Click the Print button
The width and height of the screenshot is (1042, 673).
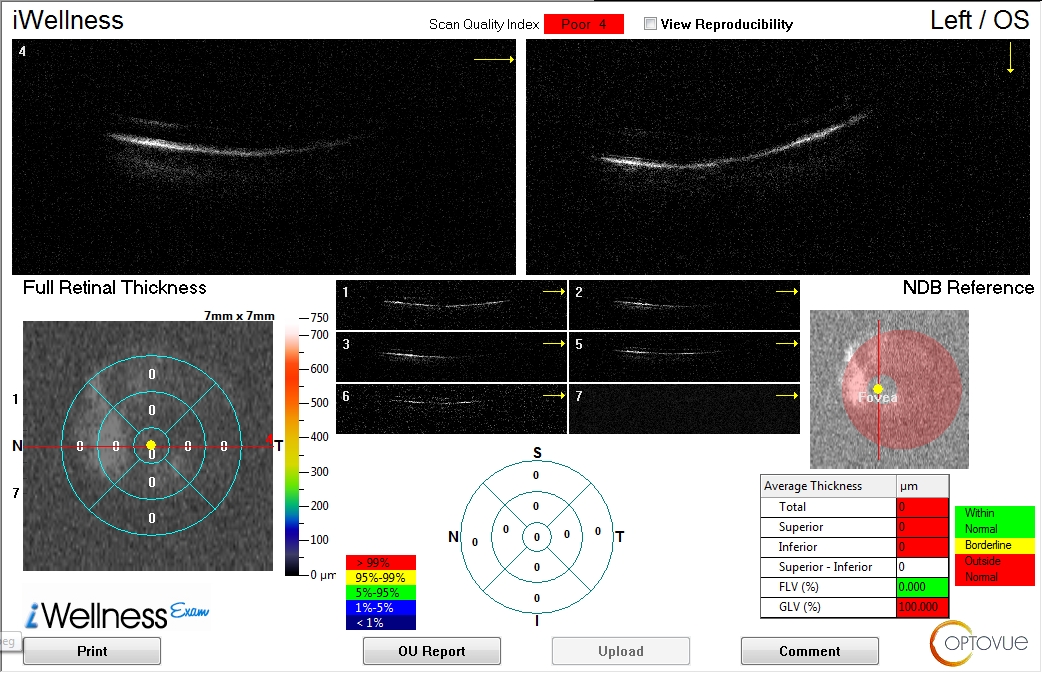coord(91,651)
